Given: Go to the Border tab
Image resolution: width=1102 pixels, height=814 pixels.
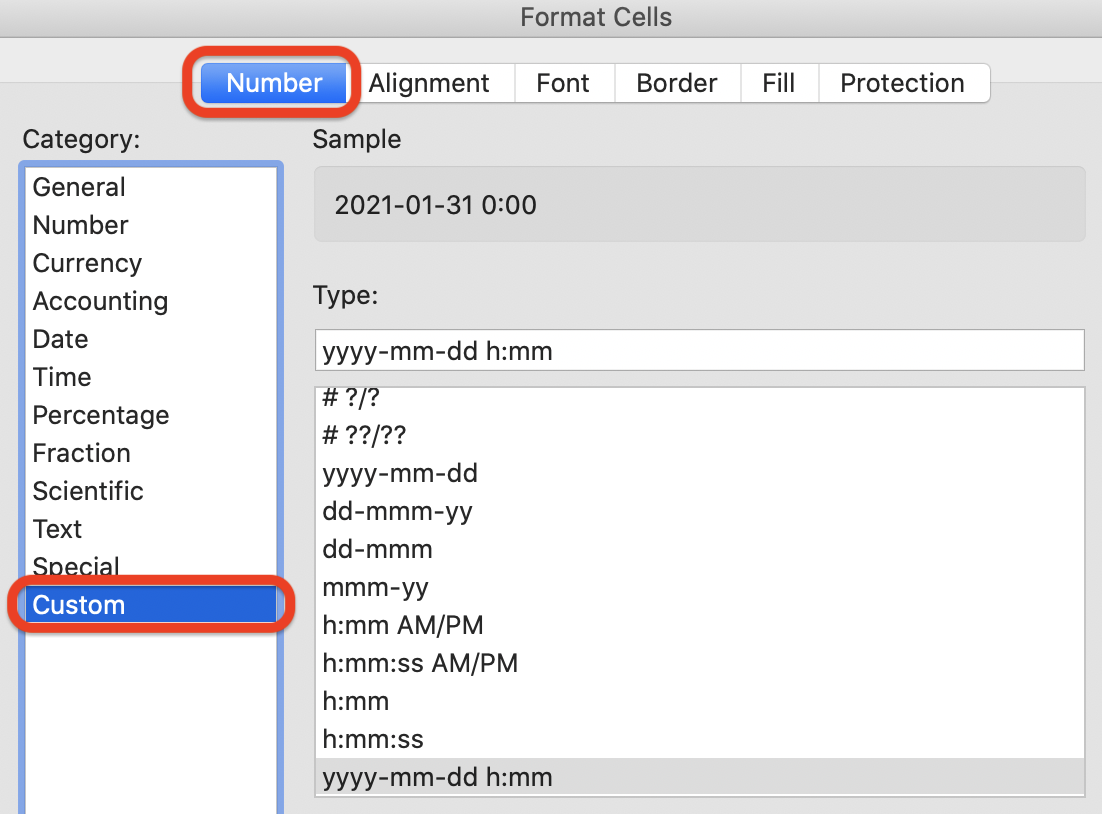Looking at the screenshot, I should pyautogui.click(x=677, y=83).
